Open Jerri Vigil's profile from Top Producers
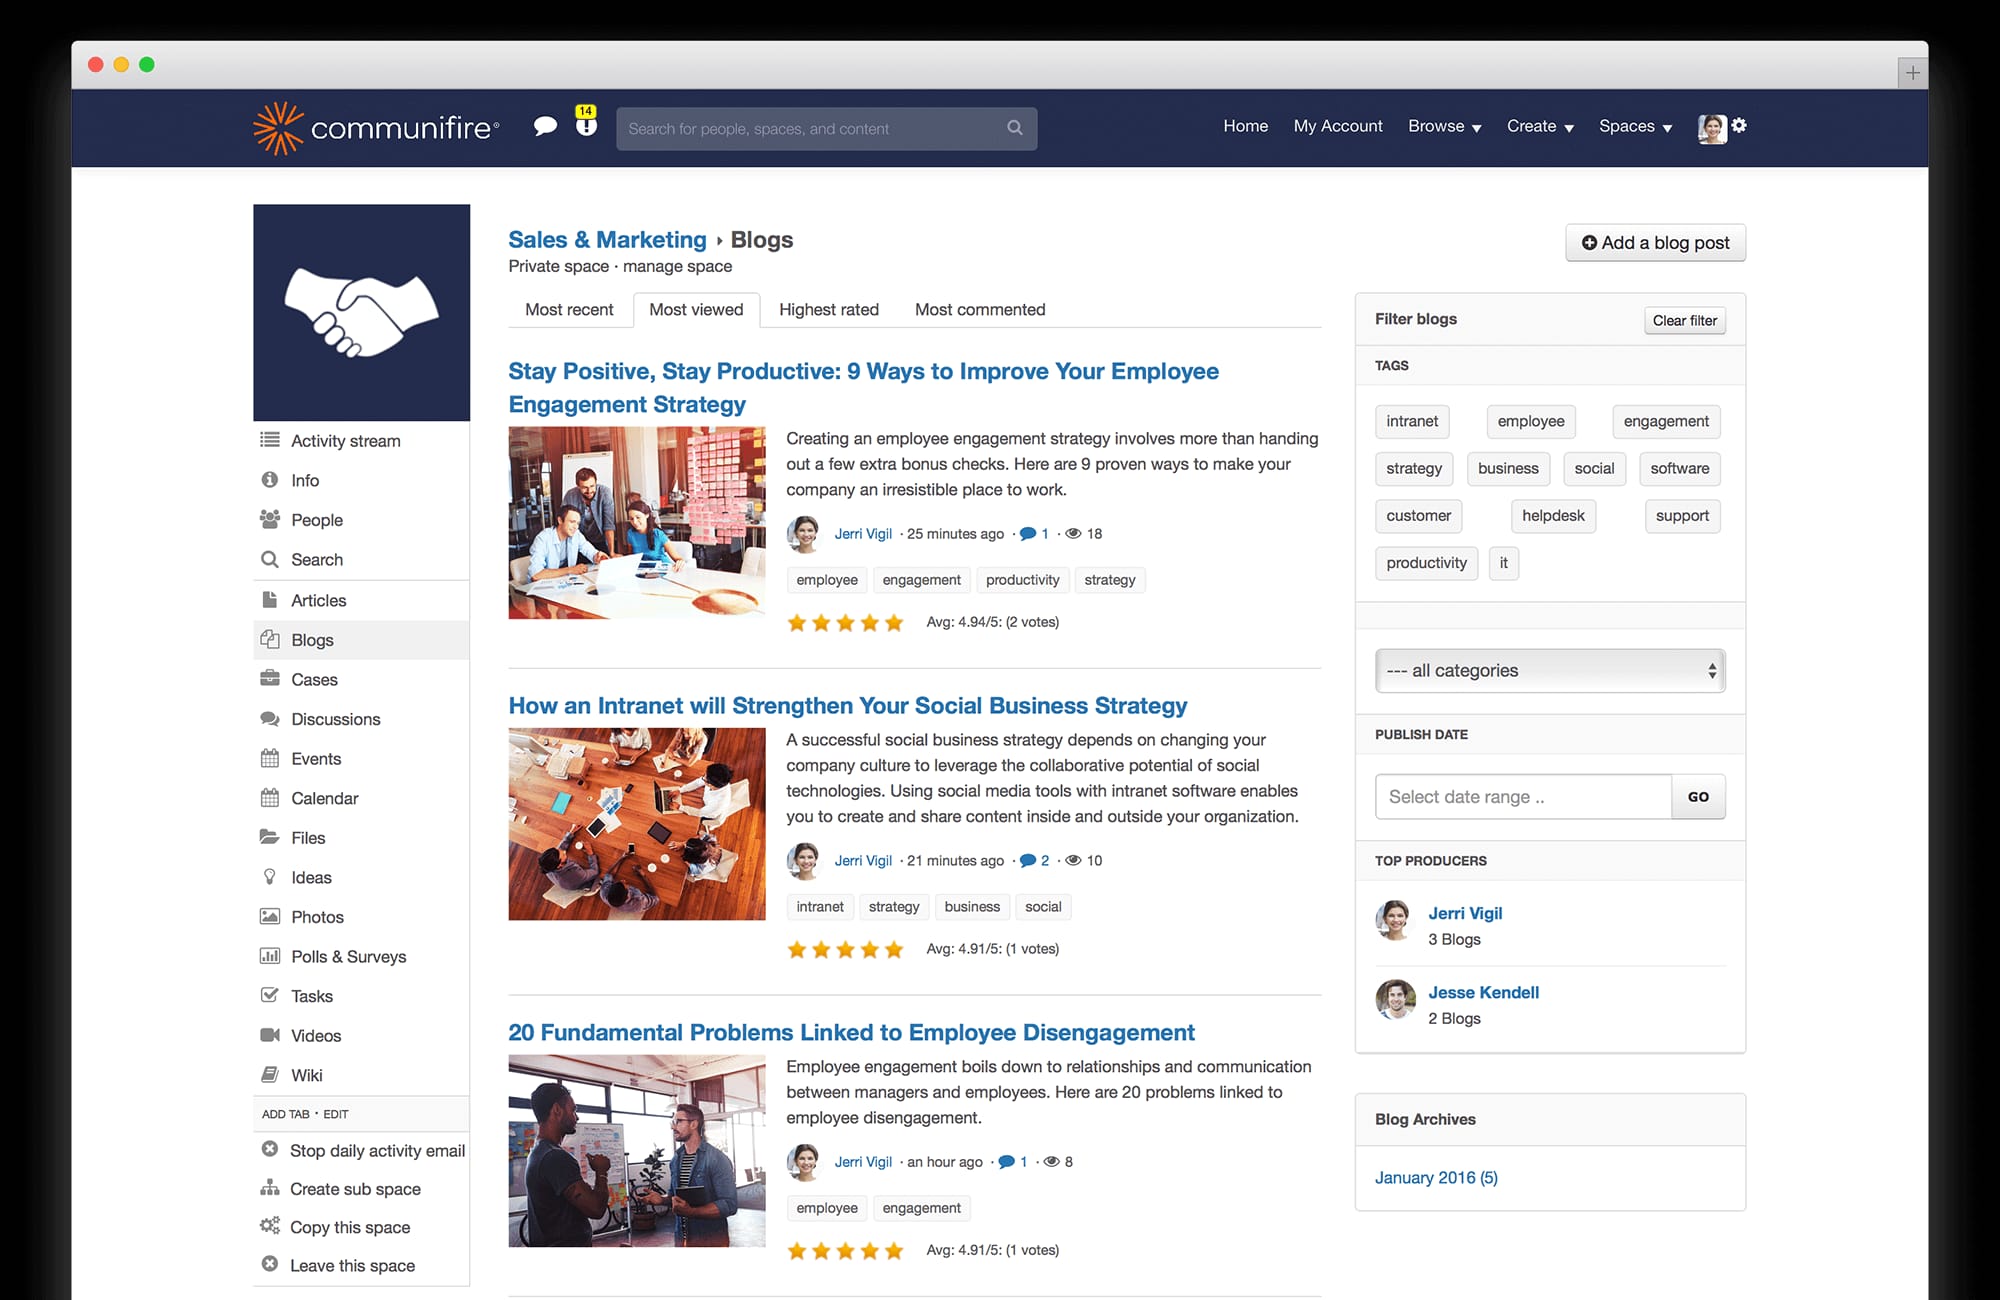The image size is (2000, 1300). [1464, 913]
